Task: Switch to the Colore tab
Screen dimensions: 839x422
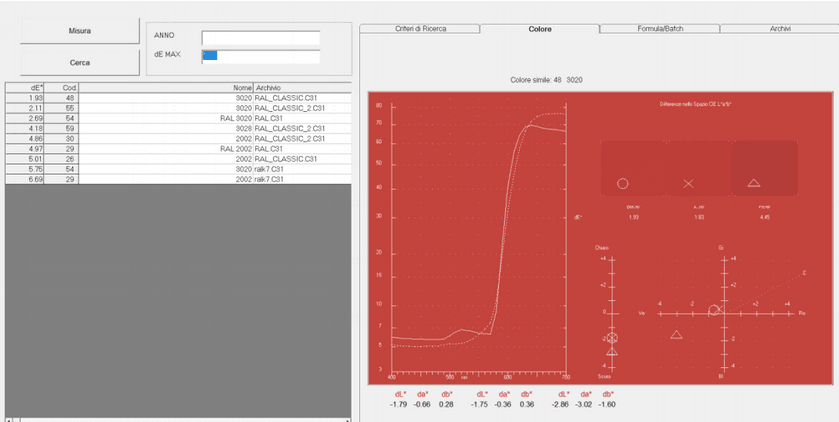Action: point(540,29)
